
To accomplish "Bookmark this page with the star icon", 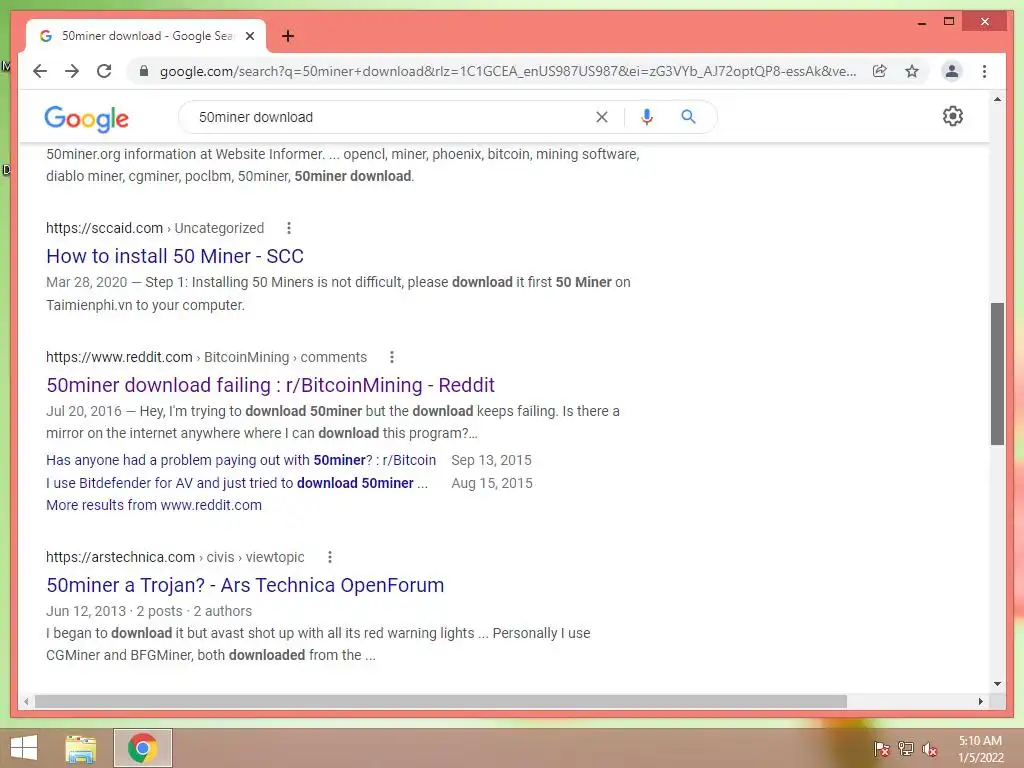I will pyautogui.click(x=912, y=71).
